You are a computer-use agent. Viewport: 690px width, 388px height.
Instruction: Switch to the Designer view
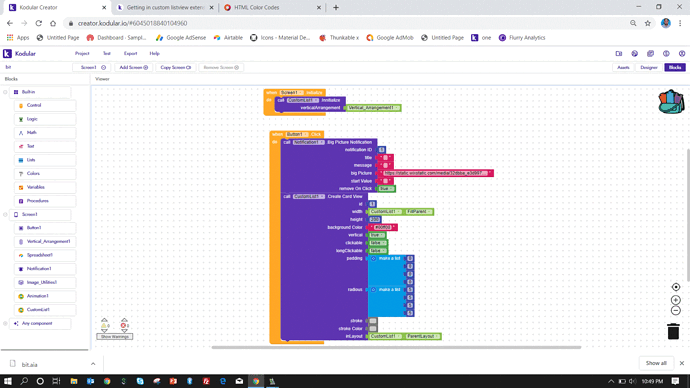coord(649,68)
